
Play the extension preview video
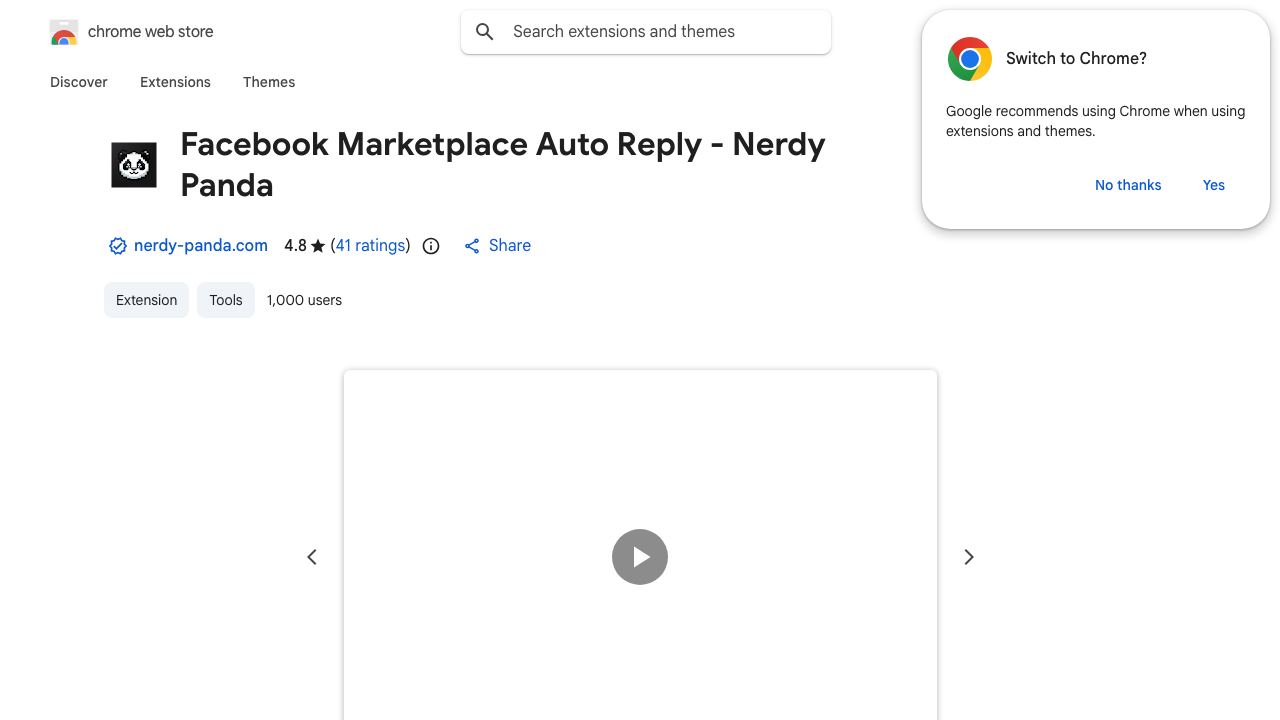click(640, 557)
